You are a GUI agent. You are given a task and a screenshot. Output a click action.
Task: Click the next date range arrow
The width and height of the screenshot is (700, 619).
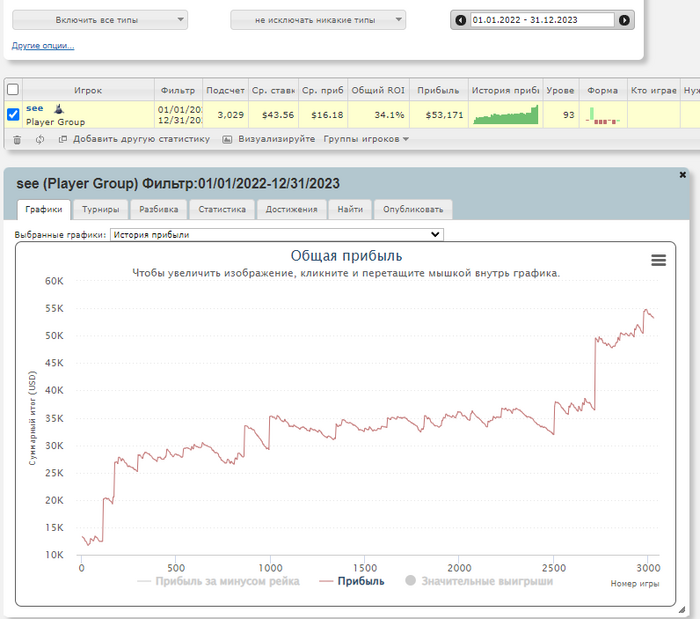pos(624,20)
